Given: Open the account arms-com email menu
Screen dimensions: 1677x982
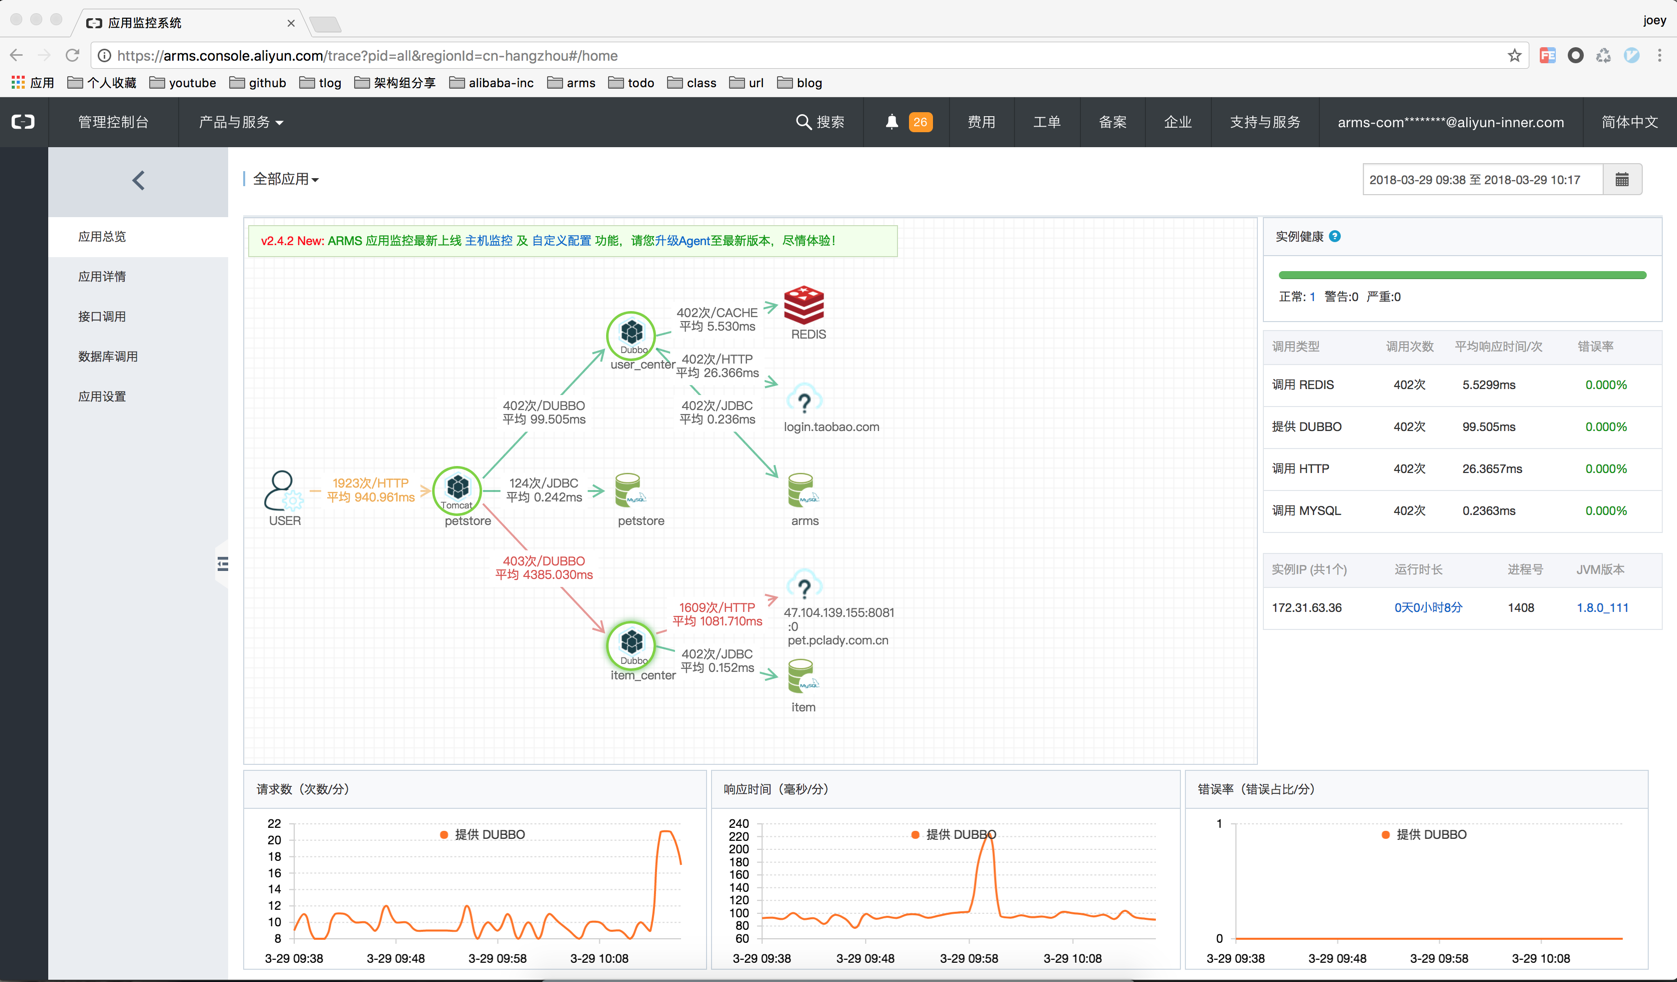Looking at the screenshot, I should click(x=1450, y=122).
